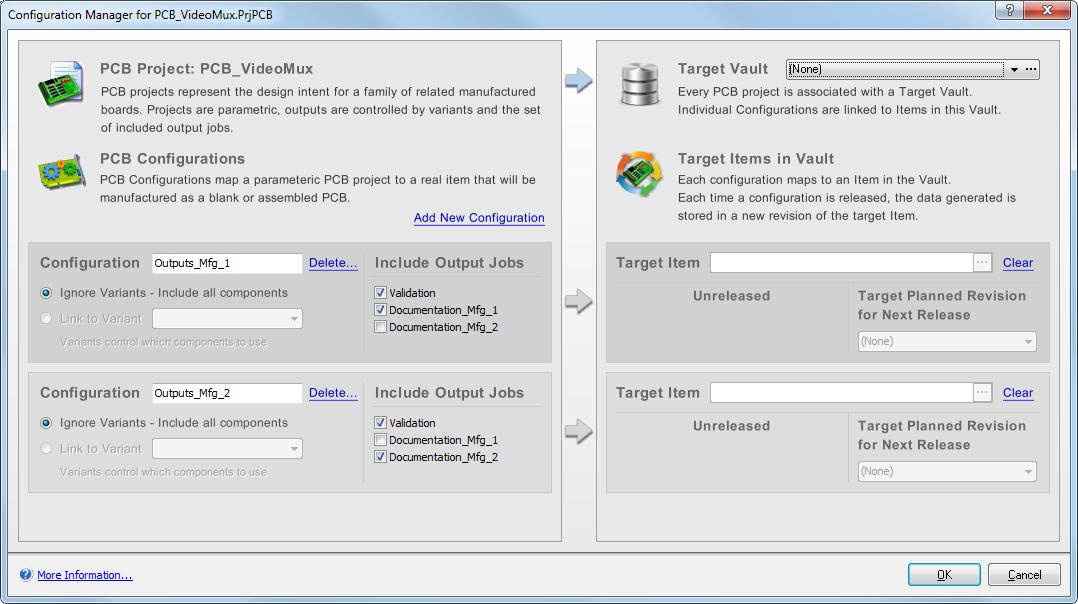
Task: Click the Outputs_Mfg_2 configuration name field
Action: [227, 393]
